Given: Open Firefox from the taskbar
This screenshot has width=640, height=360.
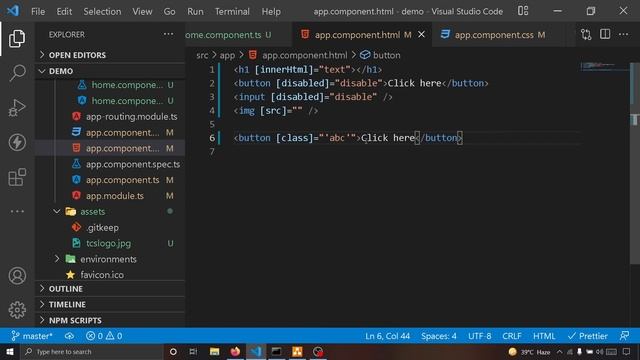Looking at the screenshot, I should pos(235,351).
